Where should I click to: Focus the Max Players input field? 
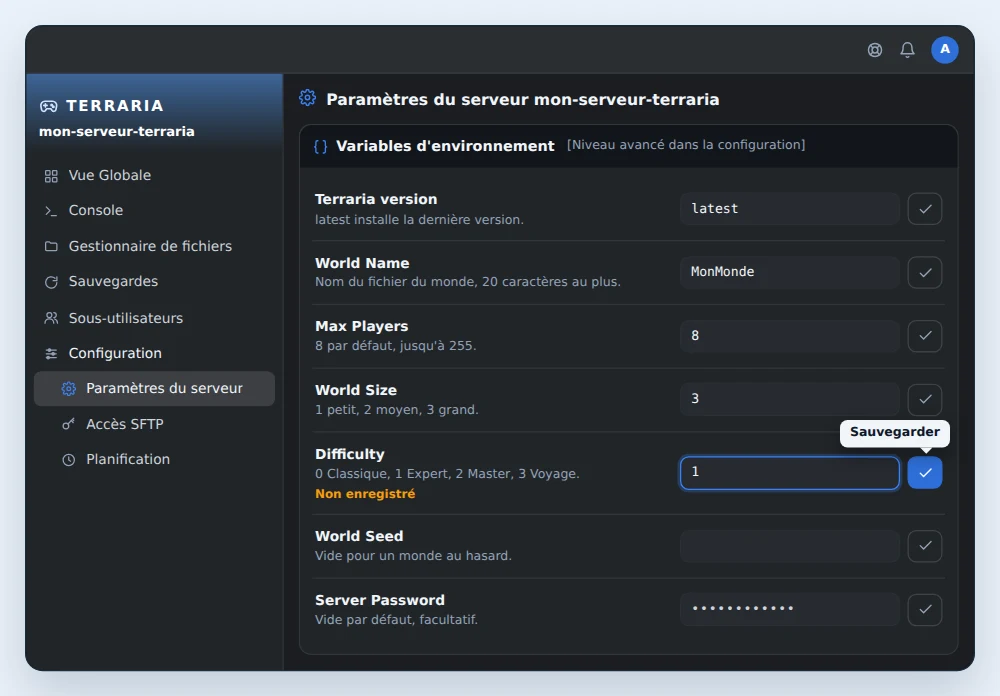click(790, 336)
